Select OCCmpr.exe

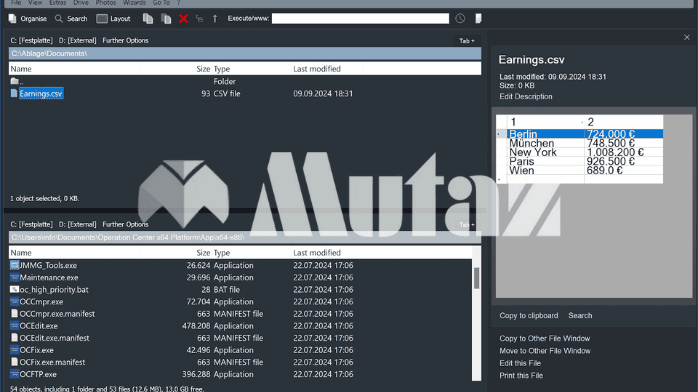(41, 302)
